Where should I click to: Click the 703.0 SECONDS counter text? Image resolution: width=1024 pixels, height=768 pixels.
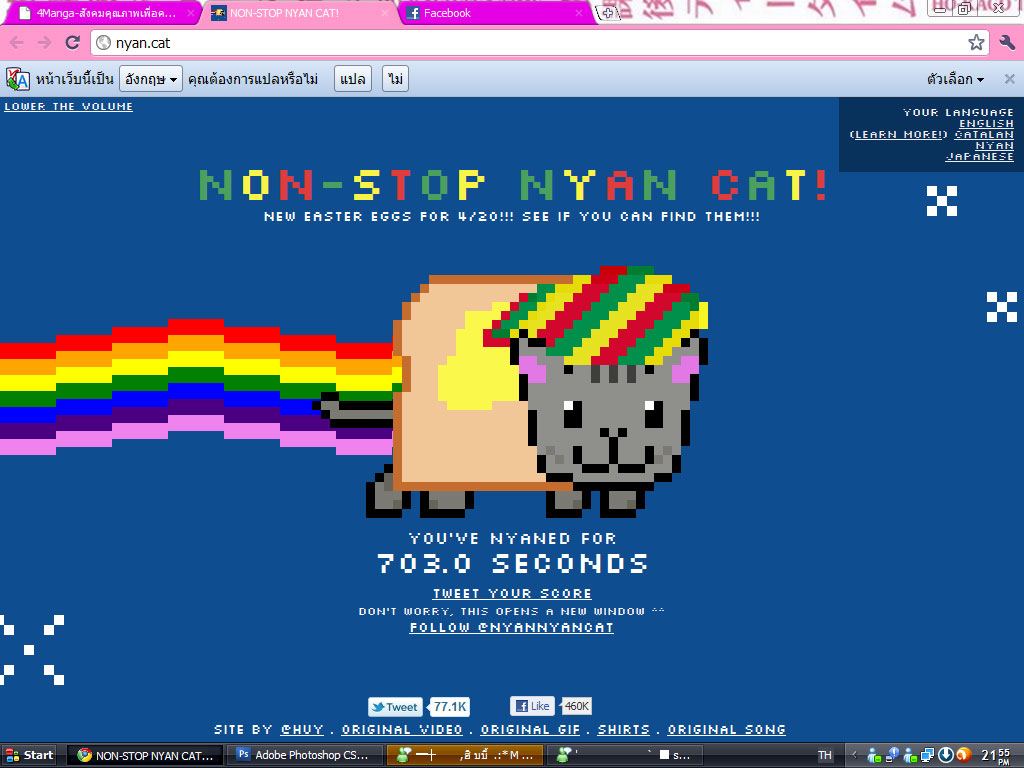coord(513,564)
